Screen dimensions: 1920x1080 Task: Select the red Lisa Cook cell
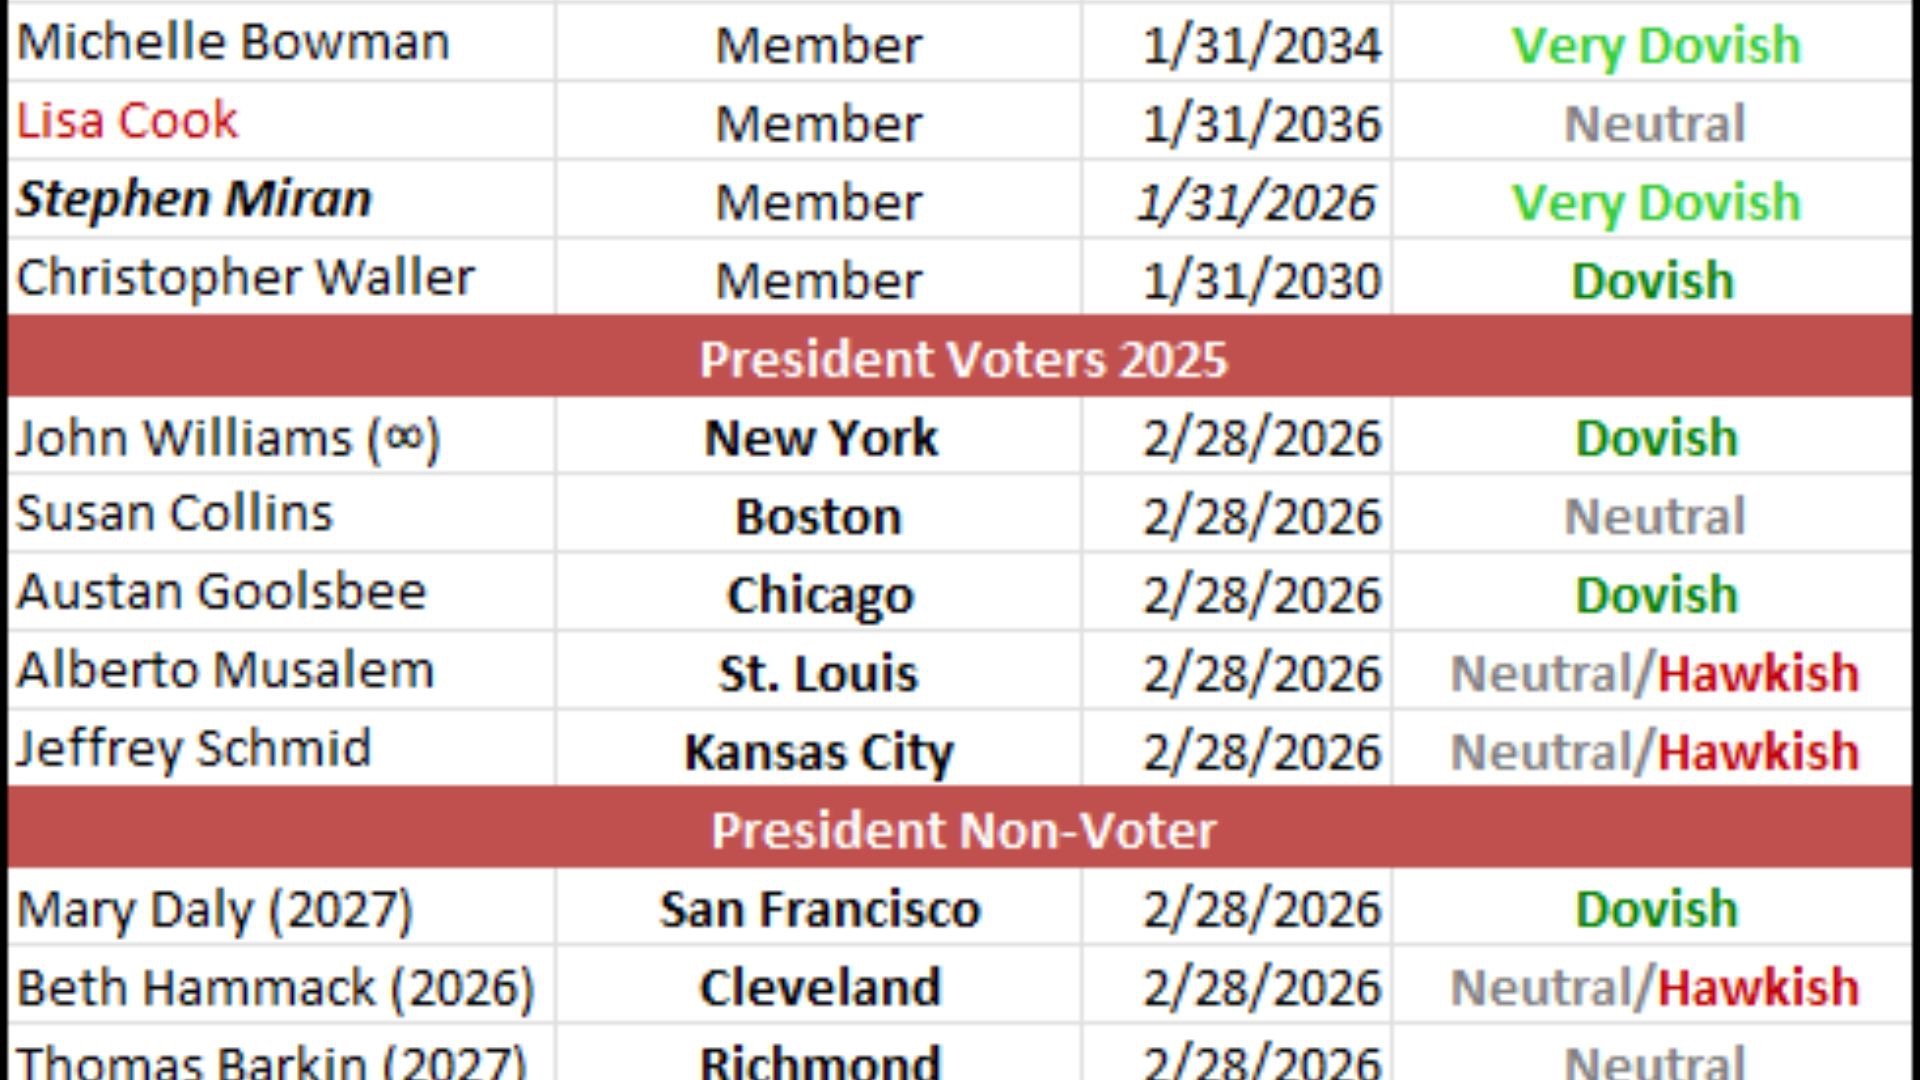pyautogui.click(x=127, y=121)
